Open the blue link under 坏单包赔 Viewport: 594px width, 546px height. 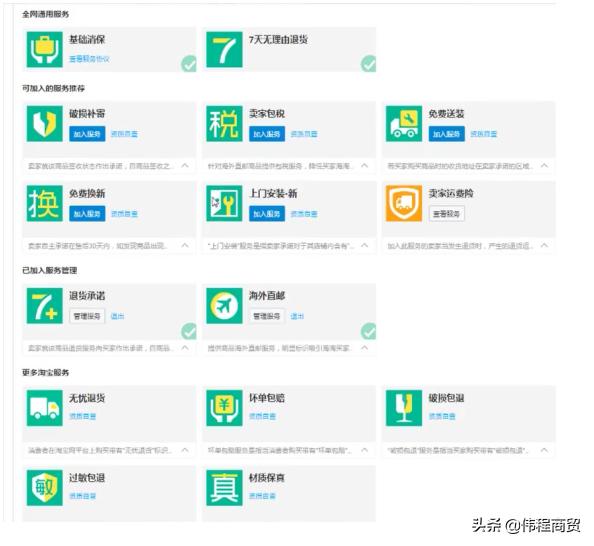[x=262, y=416]
